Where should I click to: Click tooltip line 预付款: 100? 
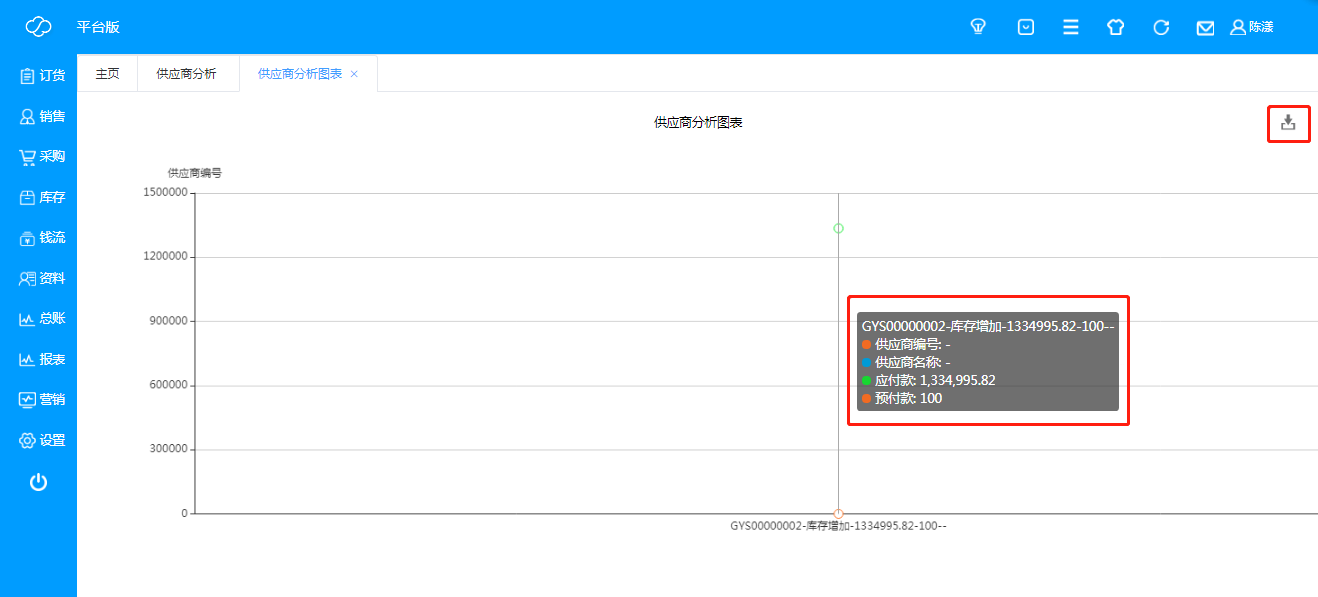pos(901,398)
